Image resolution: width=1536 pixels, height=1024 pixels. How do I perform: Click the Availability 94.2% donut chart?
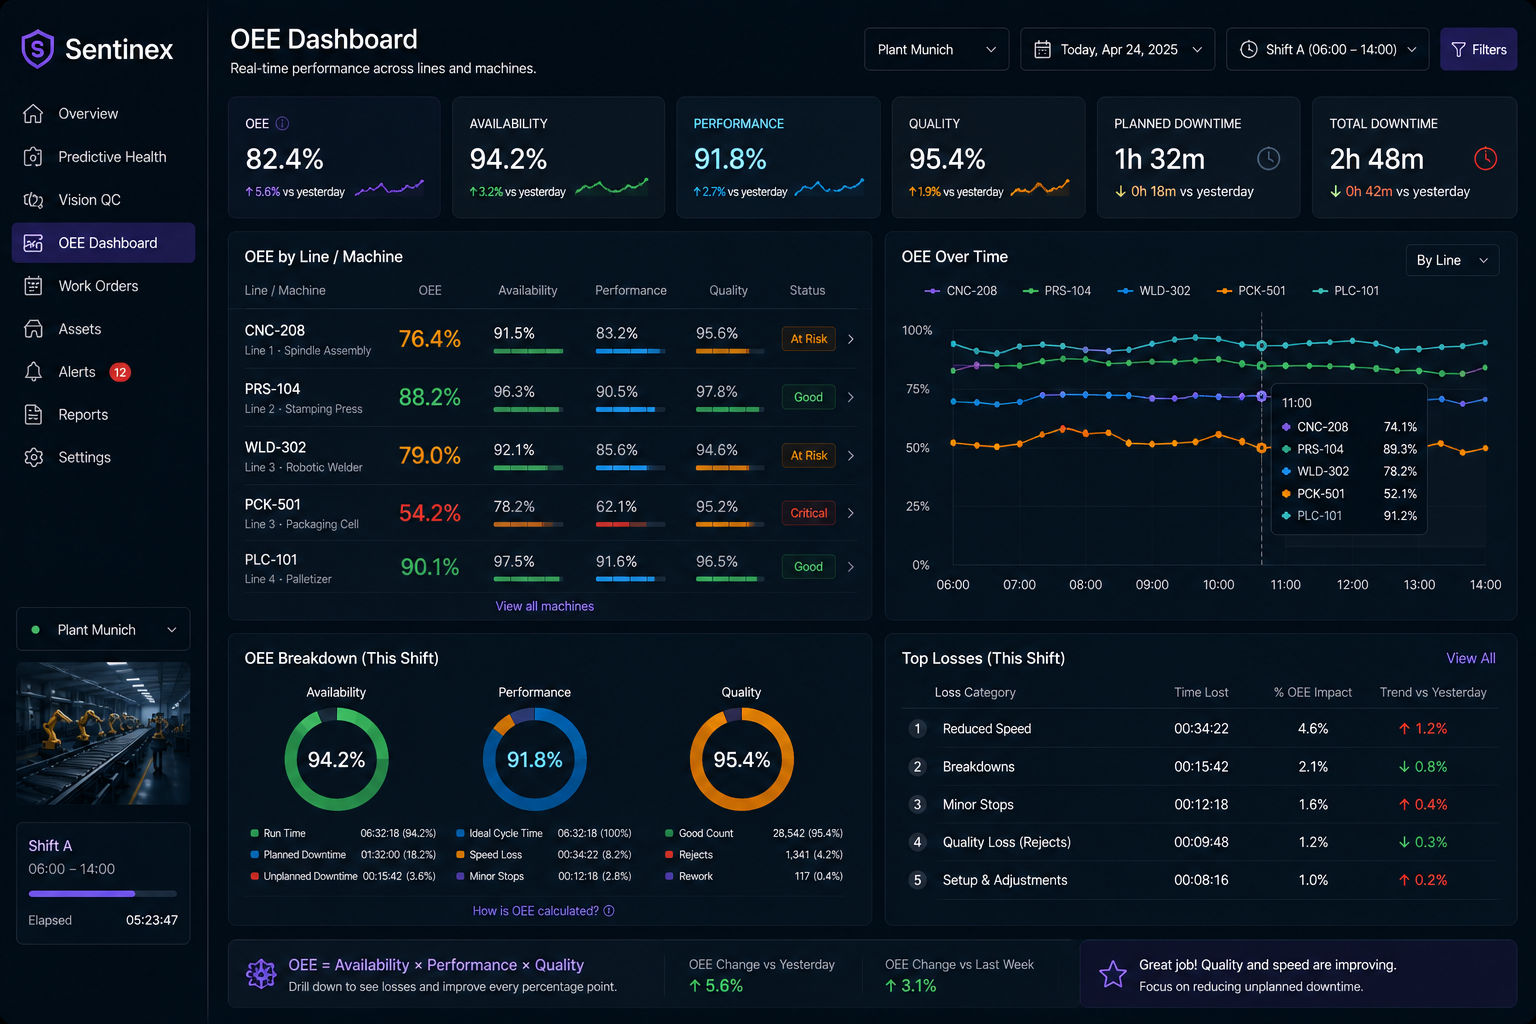click(336, 760)
